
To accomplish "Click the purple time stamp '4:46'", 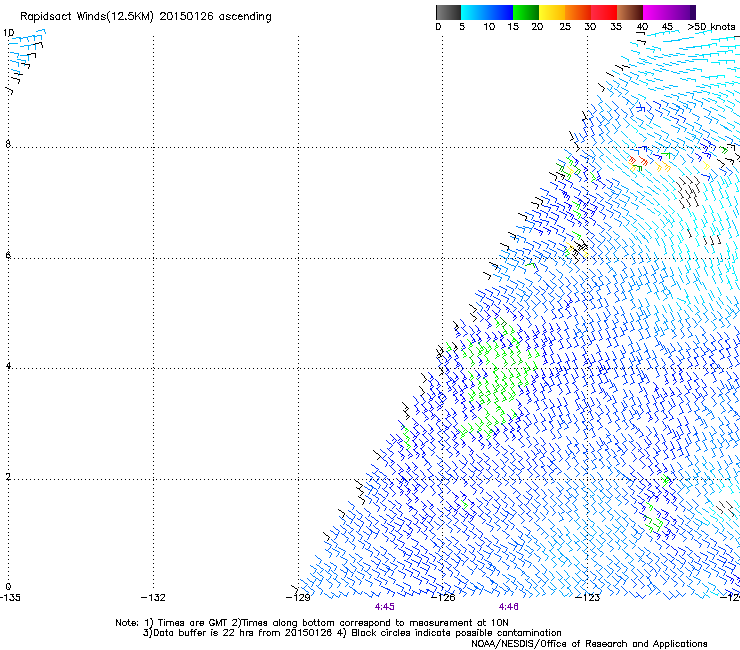I will click(509, 607).
